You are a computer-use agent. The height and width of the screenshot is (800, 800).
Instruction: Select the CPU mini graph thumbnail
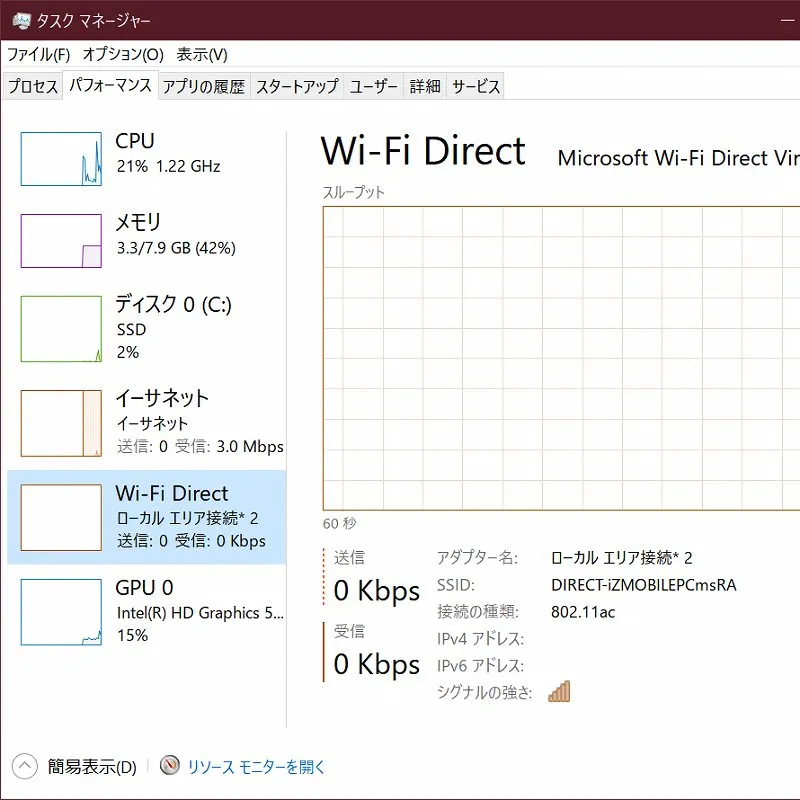[x=61, y=159]
